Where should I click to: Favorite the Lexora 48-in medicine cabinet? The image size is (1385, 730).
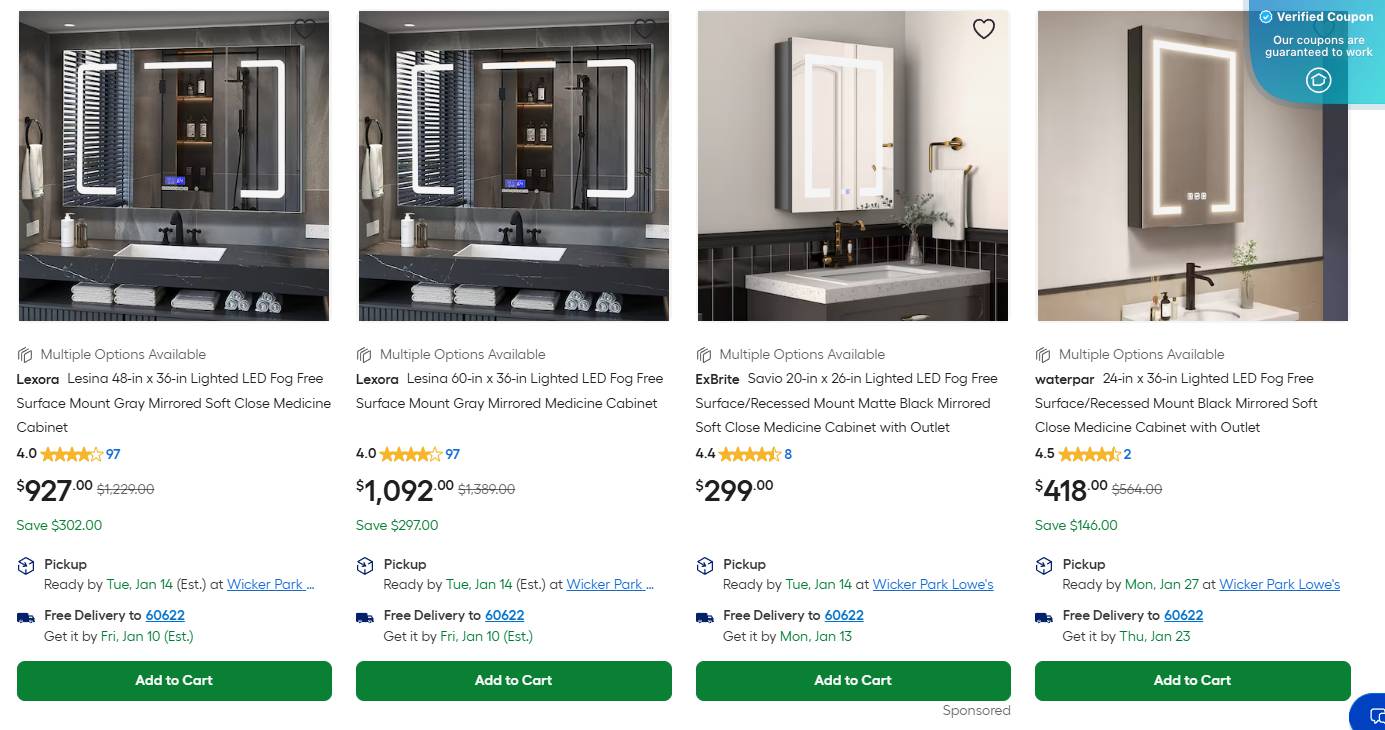coord(304,29)
